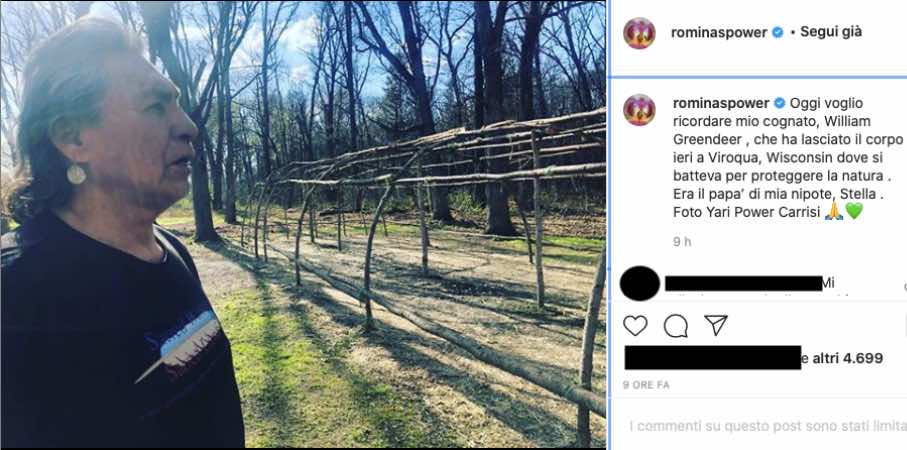
Task: Share post with paper plane icon
Action: coord(716,326)
